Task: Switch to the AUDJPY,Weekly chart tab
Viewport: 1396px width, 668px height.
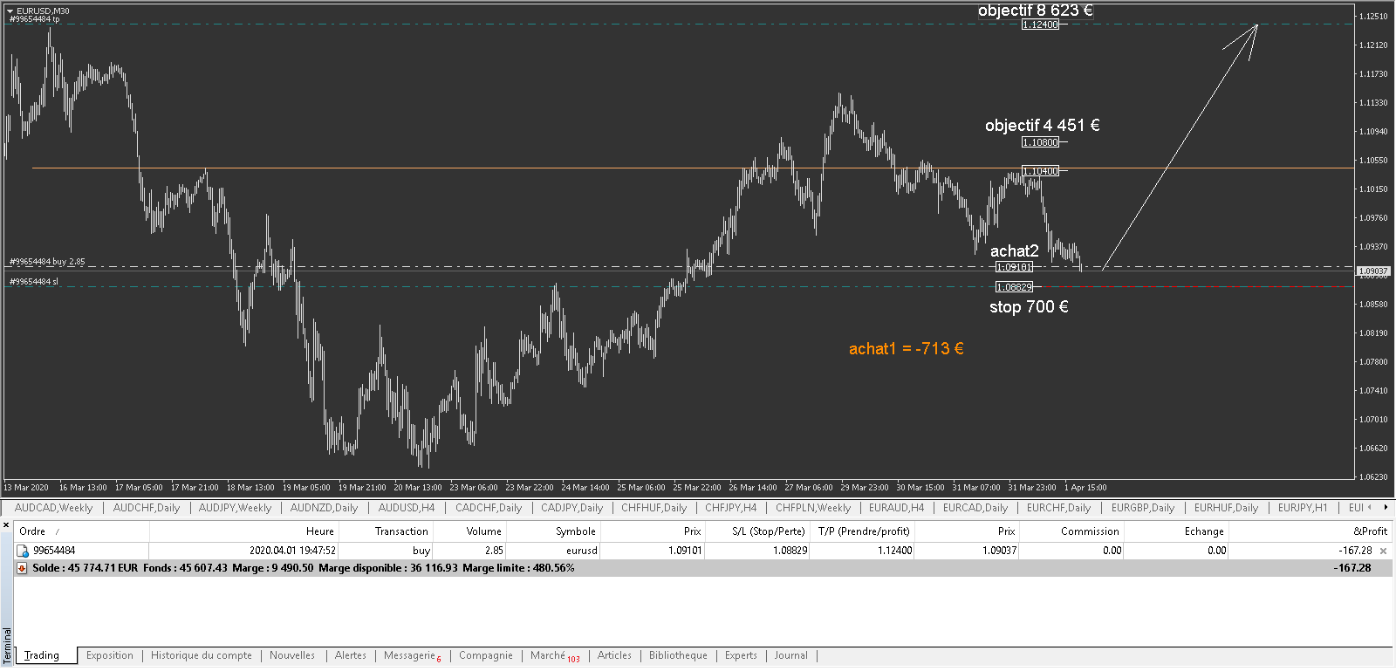Action: click(x=234, y=508)
